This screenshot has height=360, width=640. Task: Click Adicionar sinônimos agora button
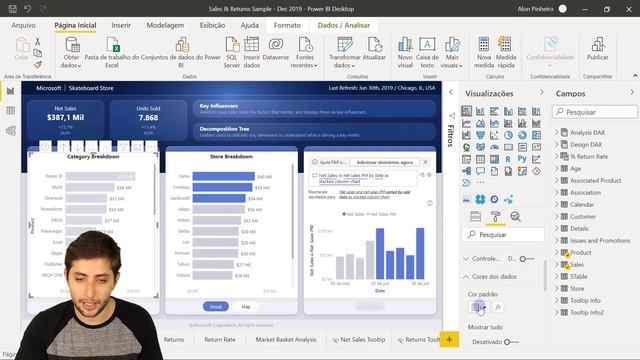(x=384, y=162)
